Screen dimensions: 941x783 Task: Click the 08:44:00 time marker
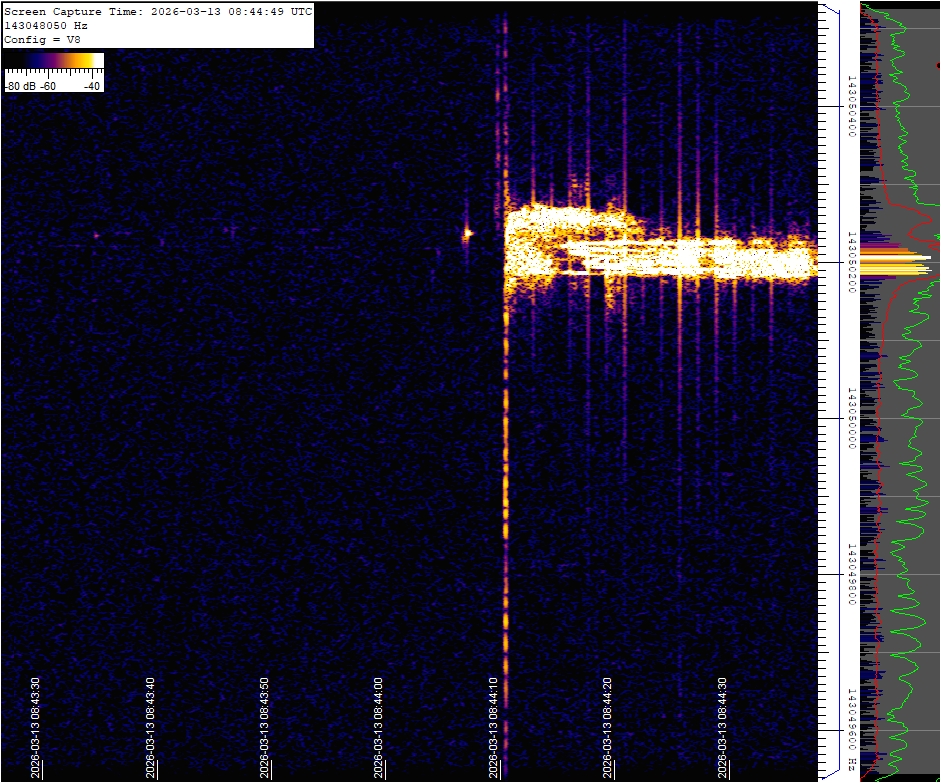coord(380,726)
